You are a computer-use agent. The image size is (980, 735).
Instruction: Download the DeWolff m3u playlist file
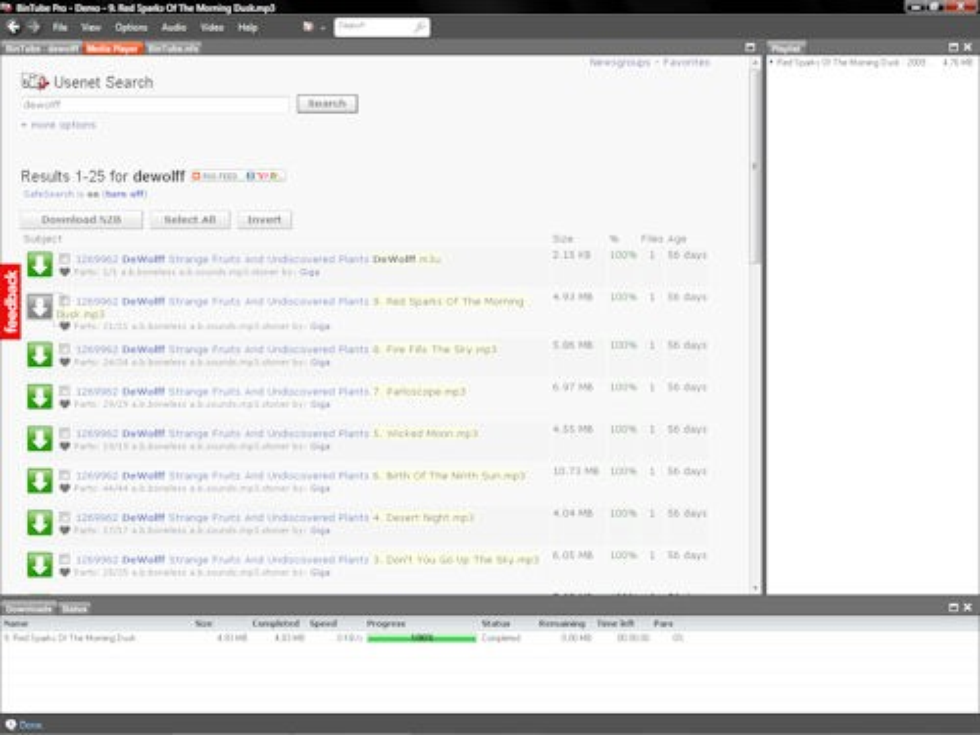point(39,264)
